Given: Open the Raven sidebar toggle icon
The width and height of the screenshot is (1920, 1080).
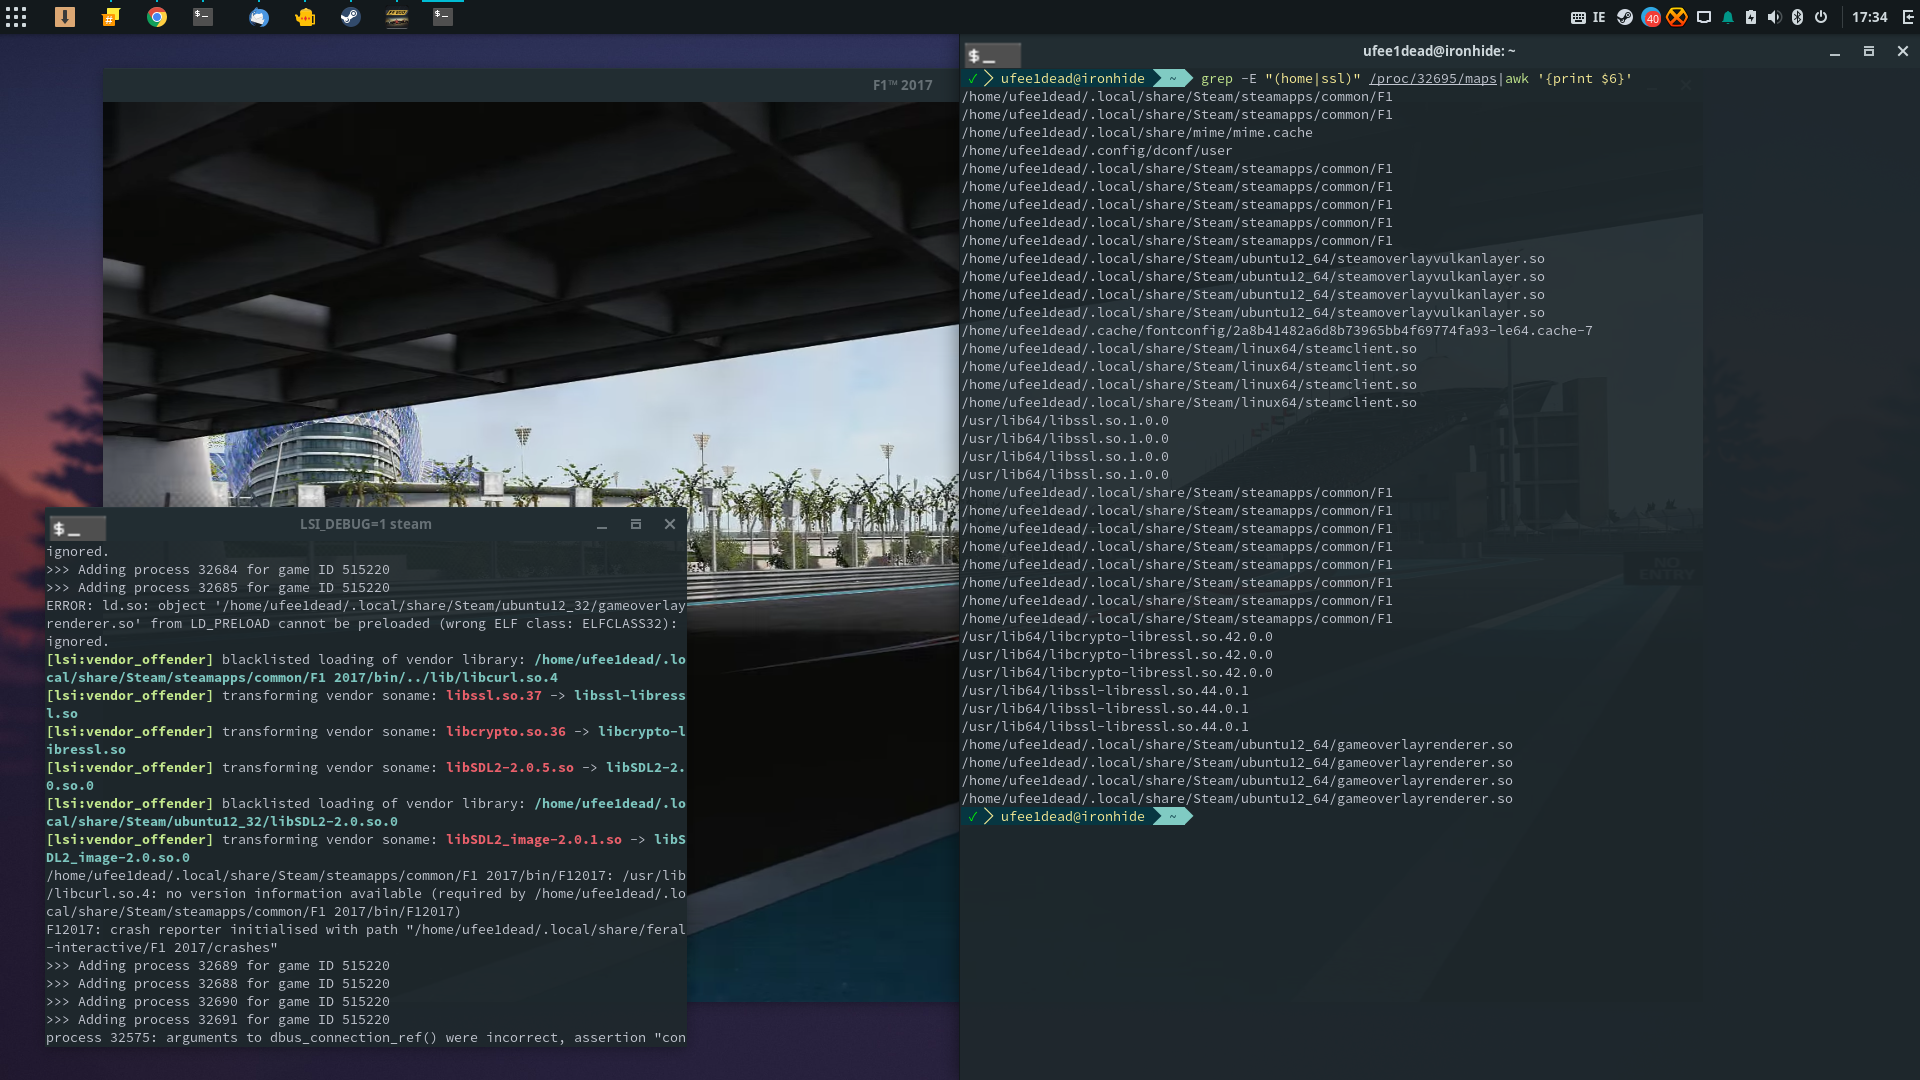Looking at the screenshot, I should [1908, 17].
